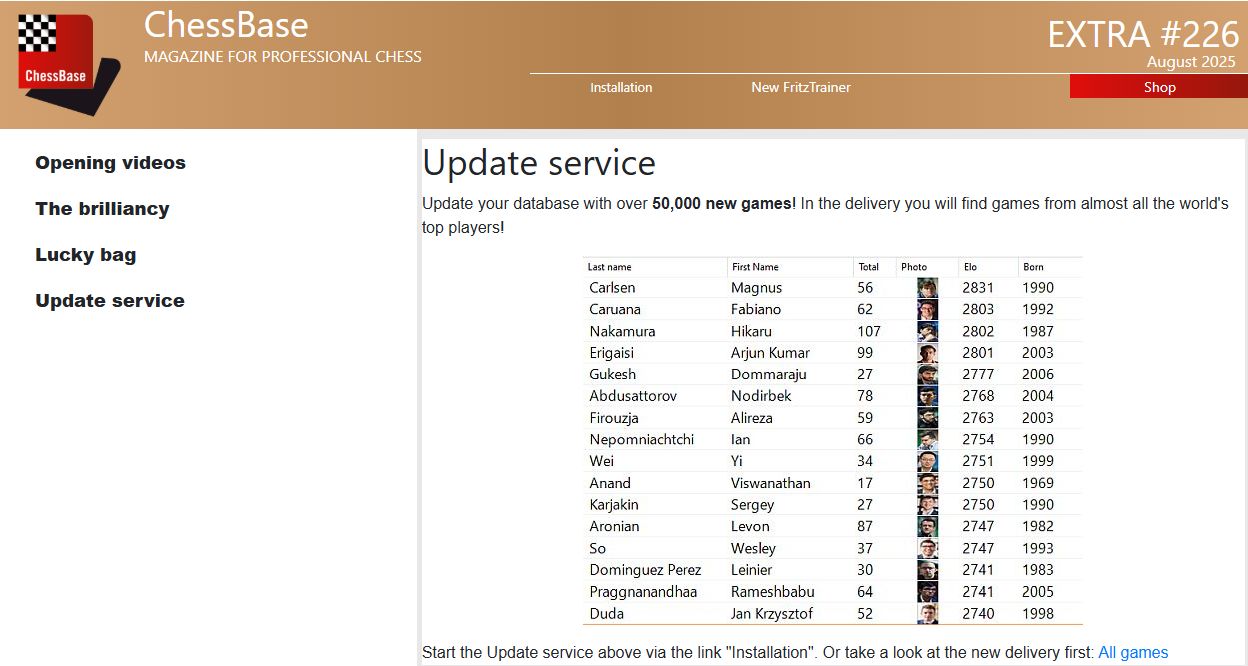Open the Opening videos section
The width and height of the screenshot is (1248, 666).
coord(110,163)
